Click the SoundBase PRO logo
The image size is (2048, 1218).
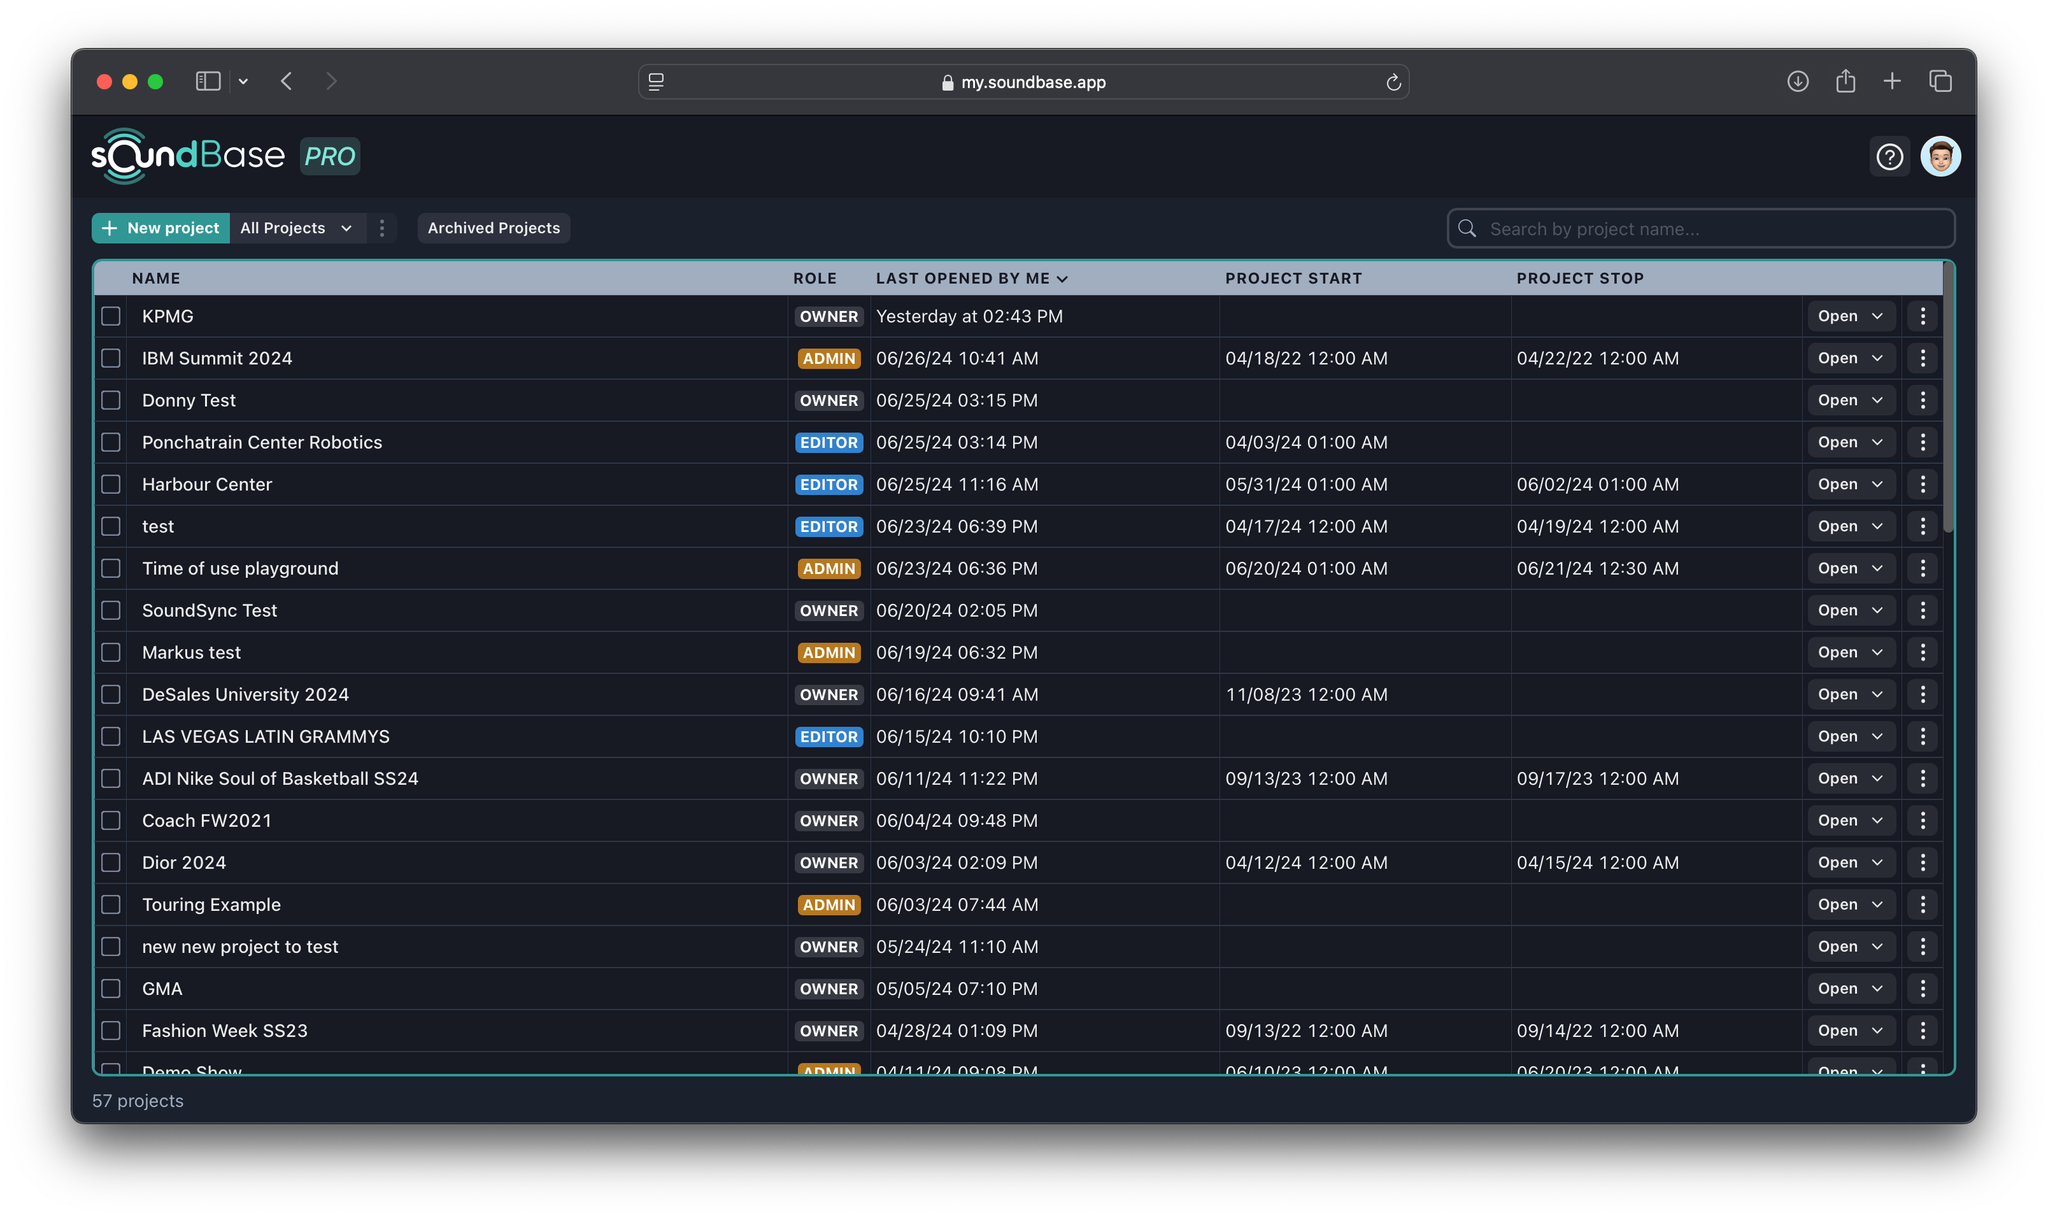[226, 156]
